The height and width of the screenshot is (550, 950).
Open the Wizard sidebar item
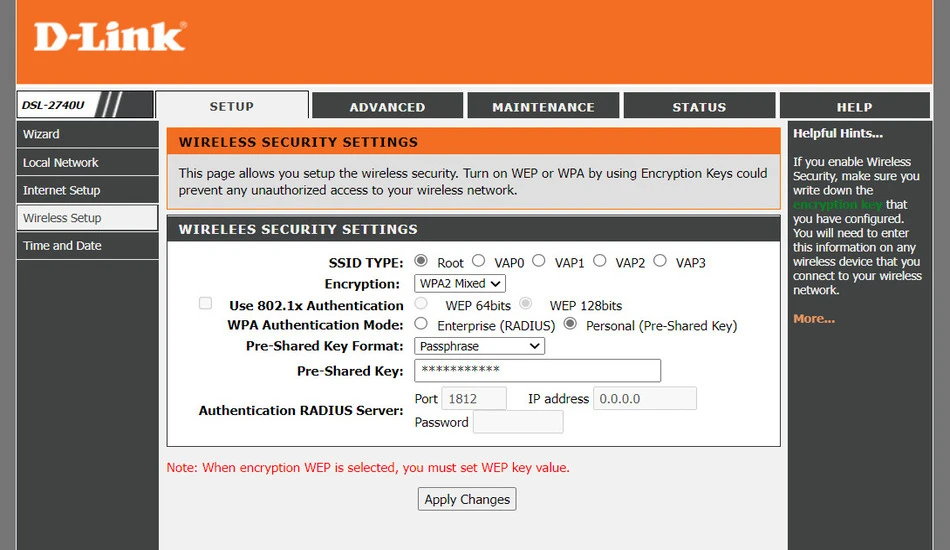click(x=87, y=134)
